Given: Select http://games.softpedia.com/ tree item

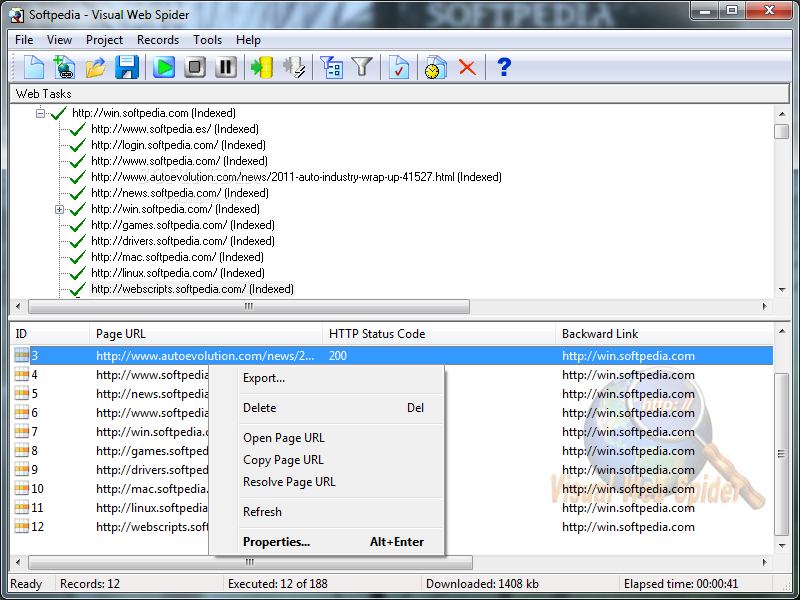Looking at the screenshot, I should (183, 225).
